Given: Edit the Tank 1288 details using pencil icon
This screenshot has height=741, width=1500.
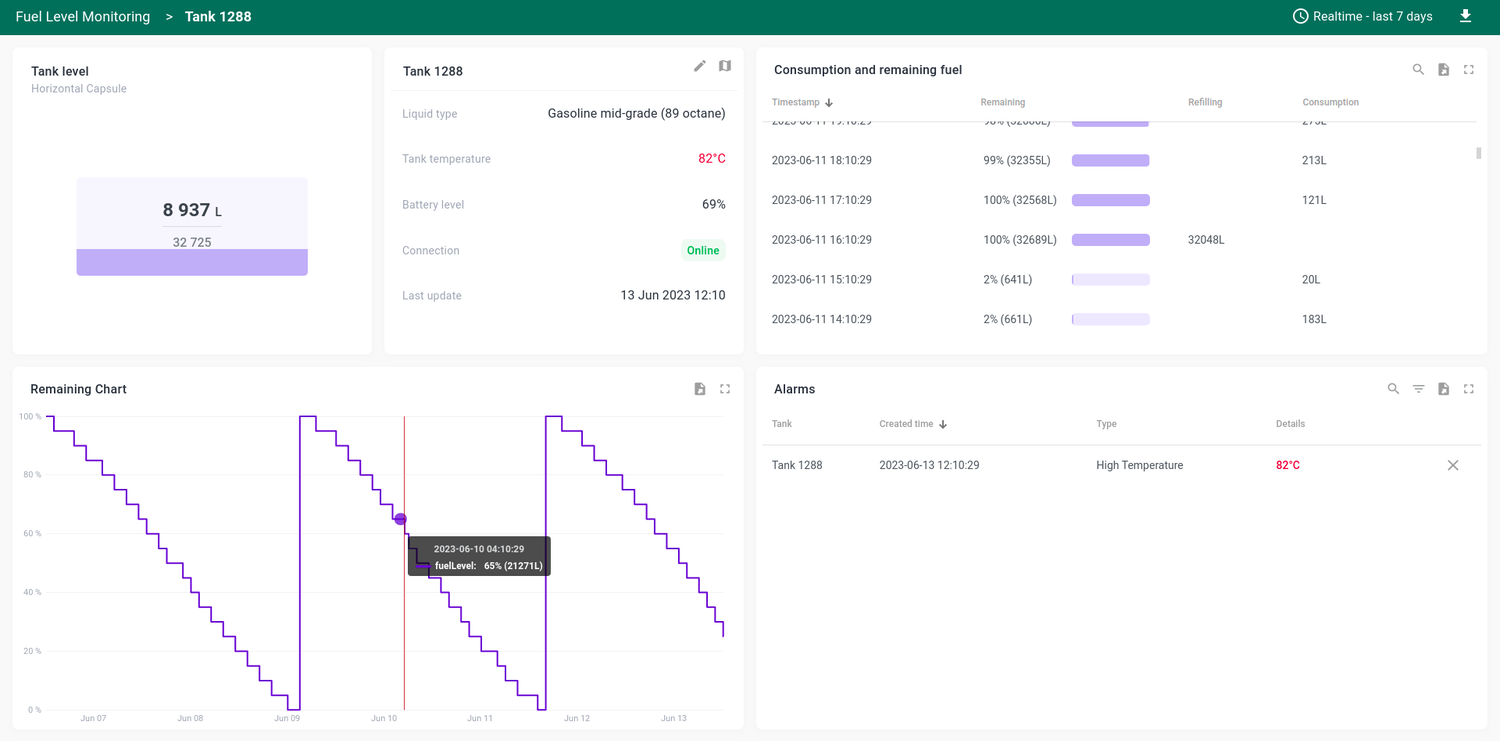Looking at the screenshot, I should tap(699, 66).
